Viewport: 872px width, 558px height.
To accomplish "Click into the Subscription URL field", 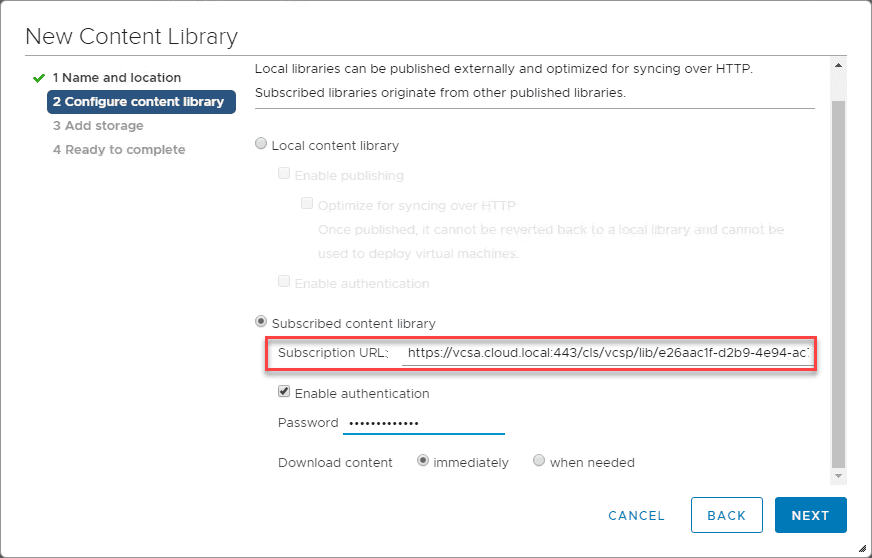I will tap(607, 353).
